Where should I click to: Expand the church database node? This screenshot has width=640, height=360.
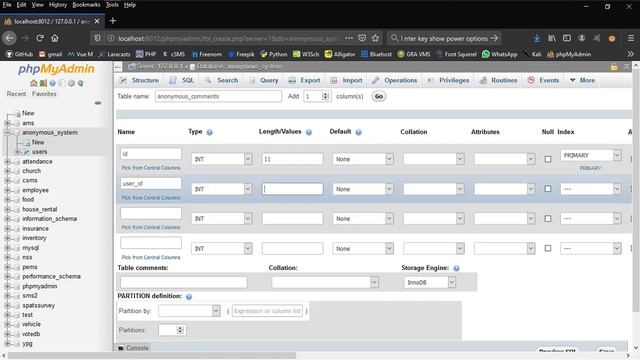tap(7, 171)
